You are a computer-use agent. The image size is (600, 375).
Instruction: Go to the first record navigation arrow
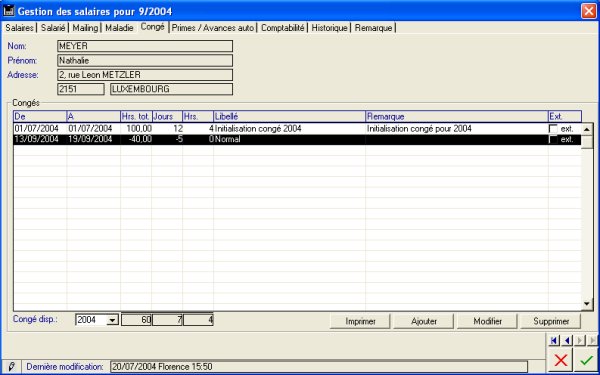pyautogui.click(x=554, y=340)
